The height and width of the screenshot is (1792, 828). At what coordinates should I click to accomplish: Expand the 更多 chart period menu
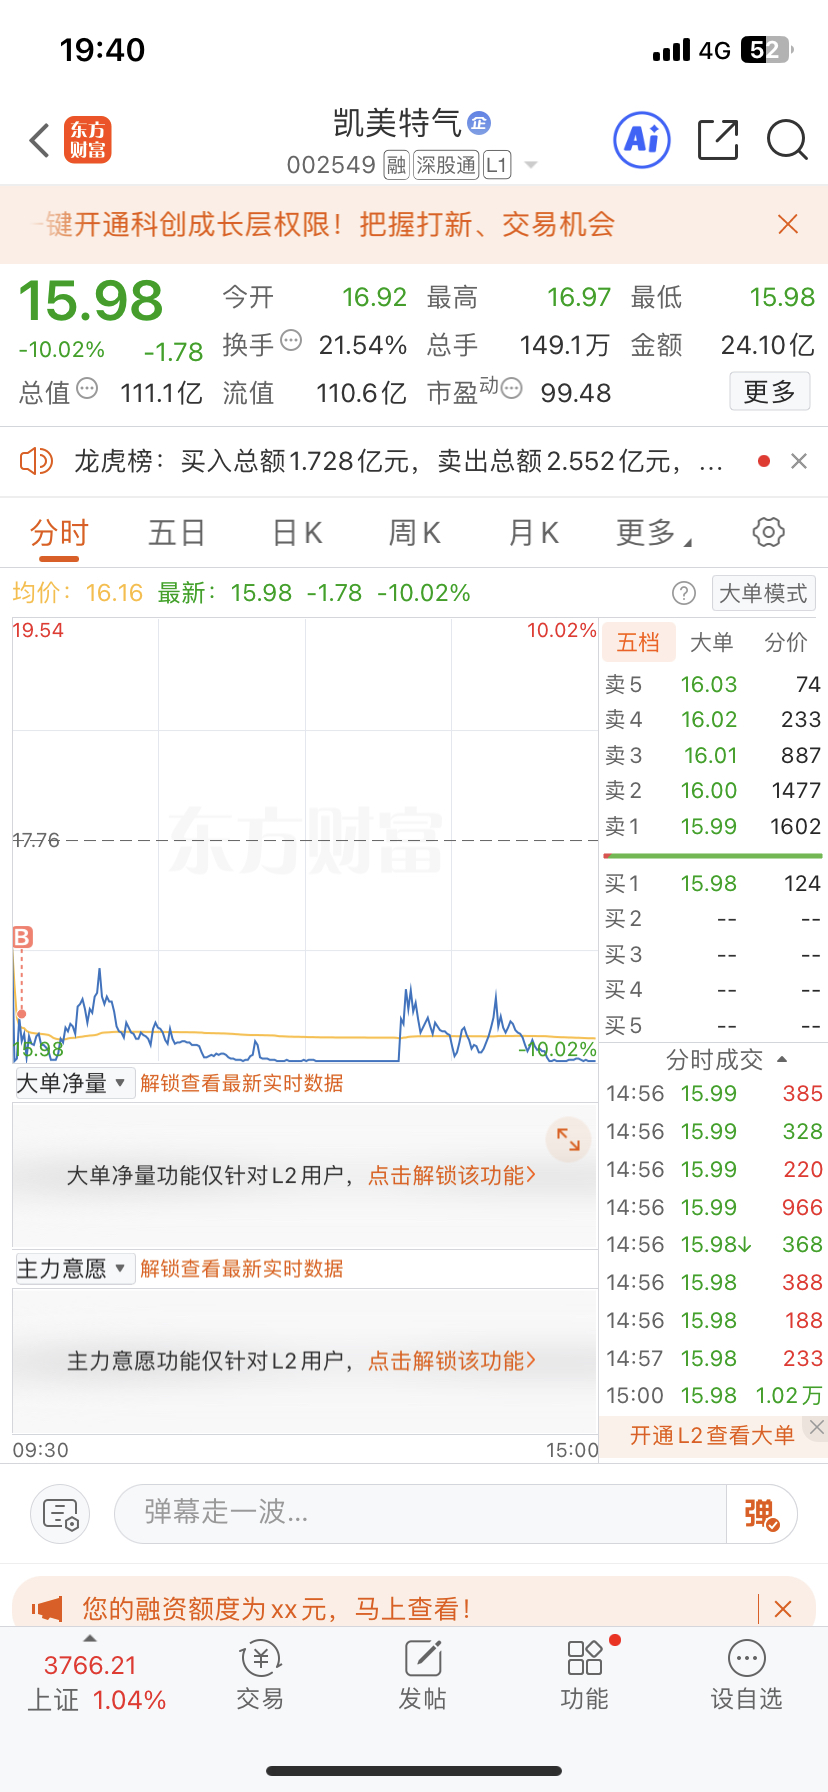(654, 533)
